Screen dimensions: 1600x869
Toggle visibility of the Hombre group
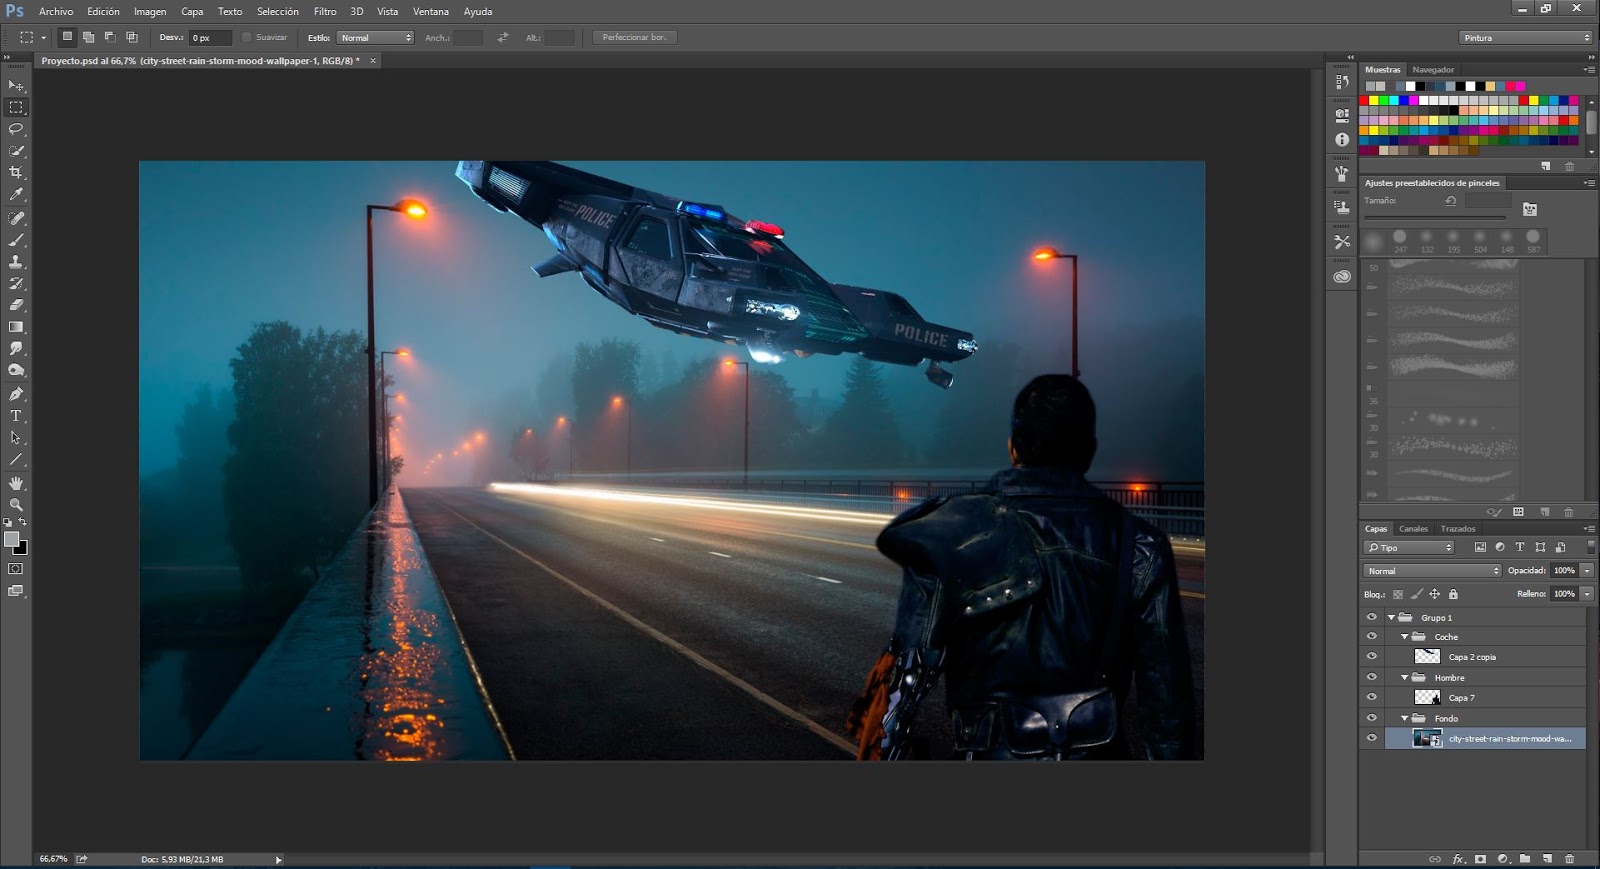point(1371,677)
